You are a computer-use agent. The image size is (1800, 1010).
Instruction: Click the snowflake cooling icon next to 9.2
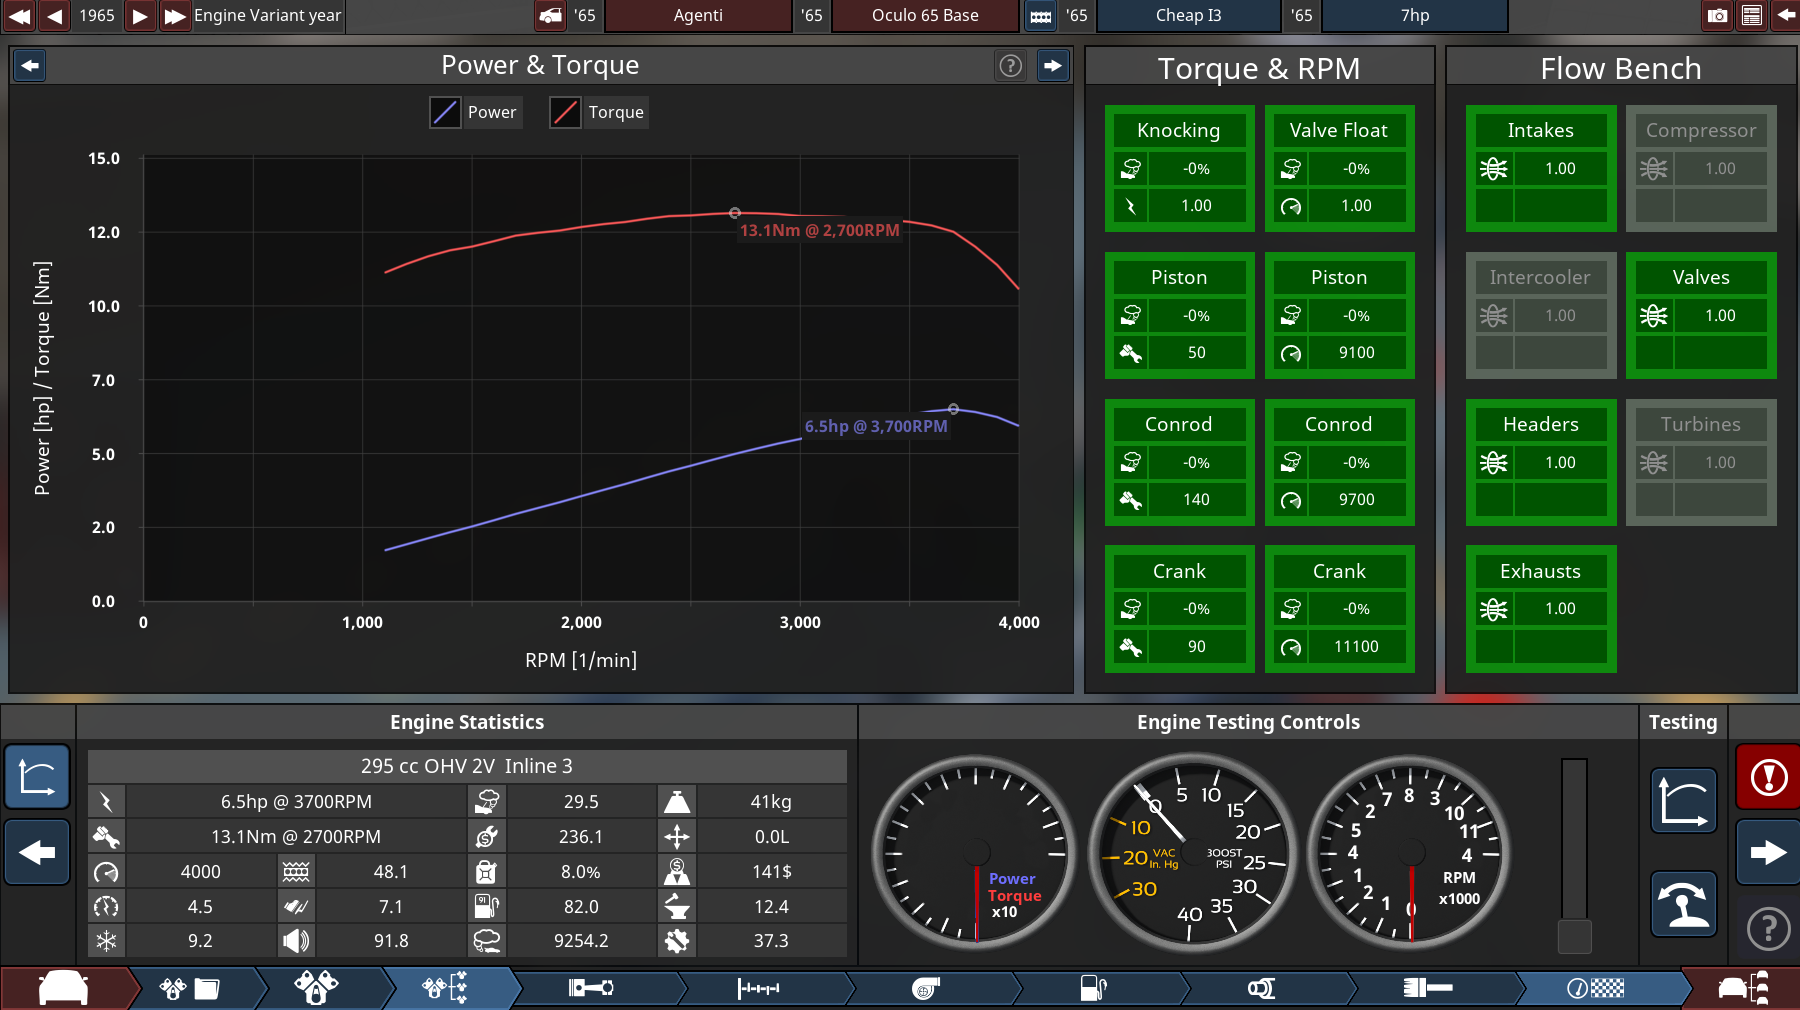point(106,940)
